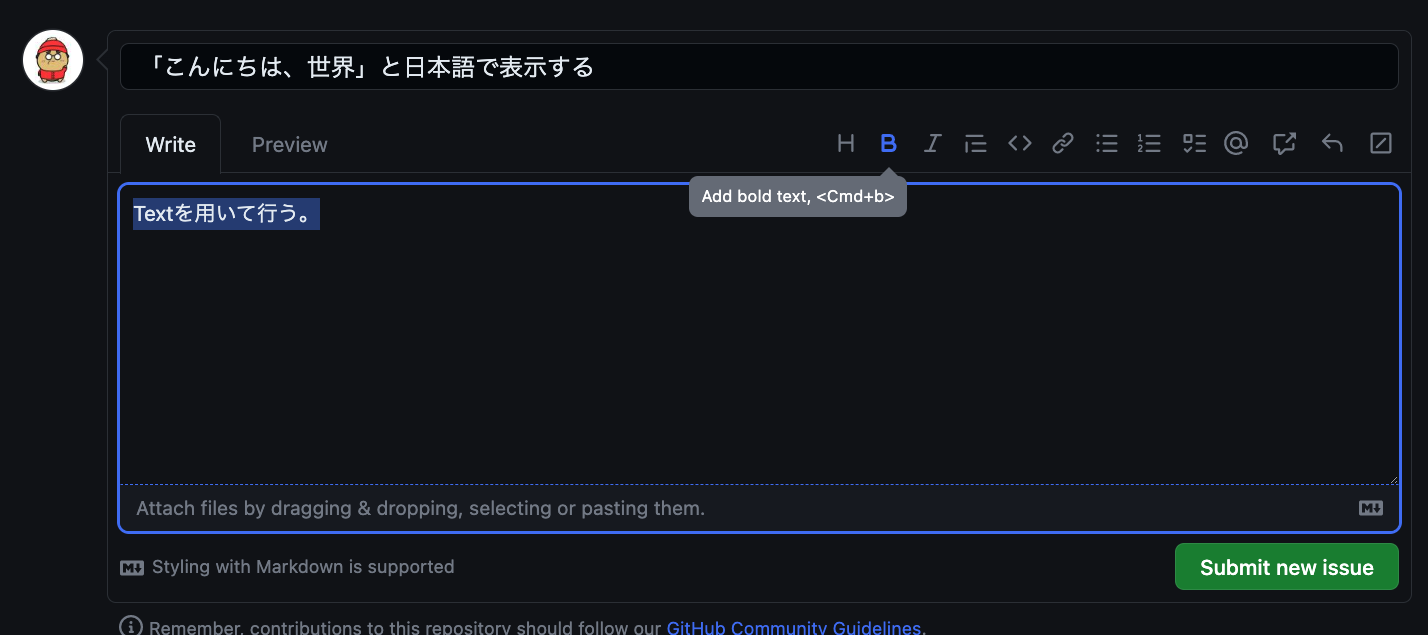Toggle bold text formatting
The width and height of the screenshot is (1428, 635).
(x=889, y=143)
